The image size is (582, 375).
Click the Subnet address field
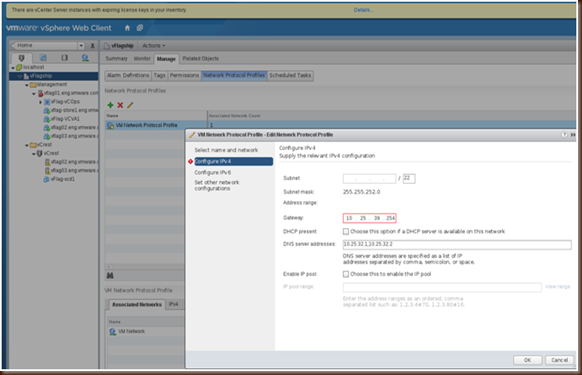coord(369,179)
